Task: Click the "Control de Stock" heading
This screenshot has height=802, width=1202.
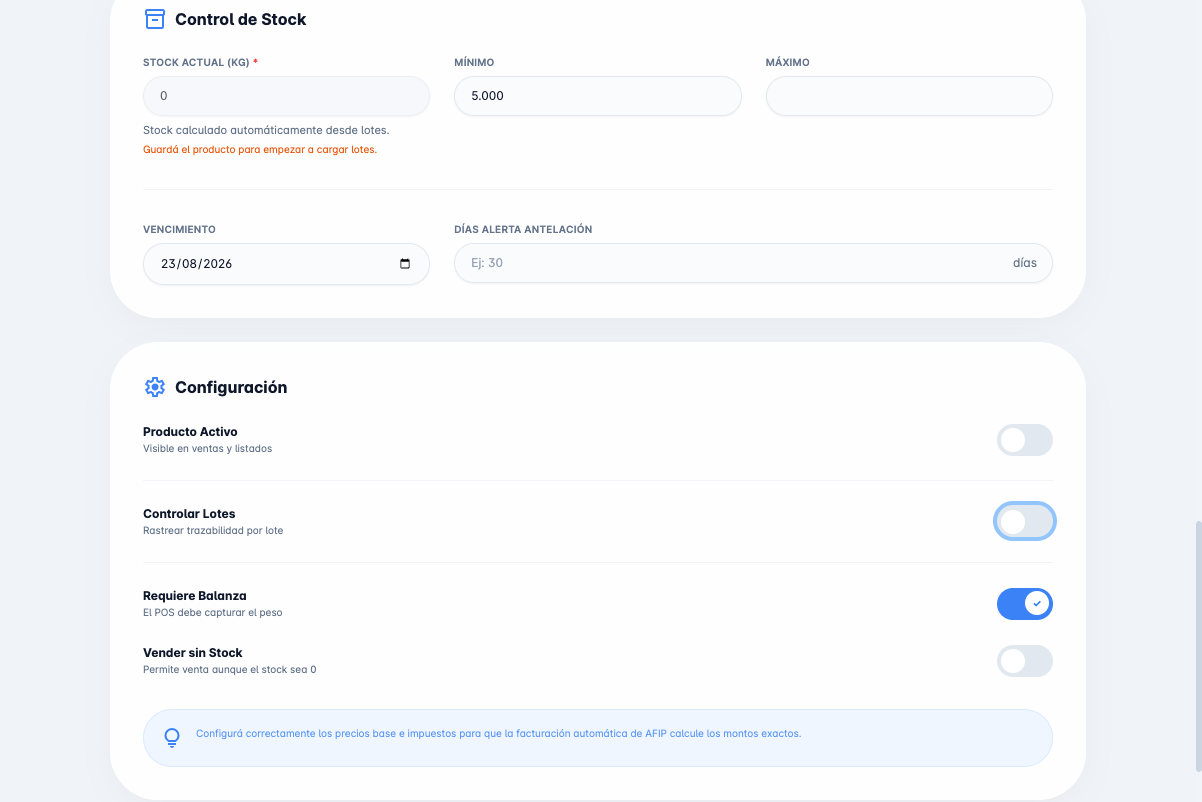Action: click(x=241, y=19)
